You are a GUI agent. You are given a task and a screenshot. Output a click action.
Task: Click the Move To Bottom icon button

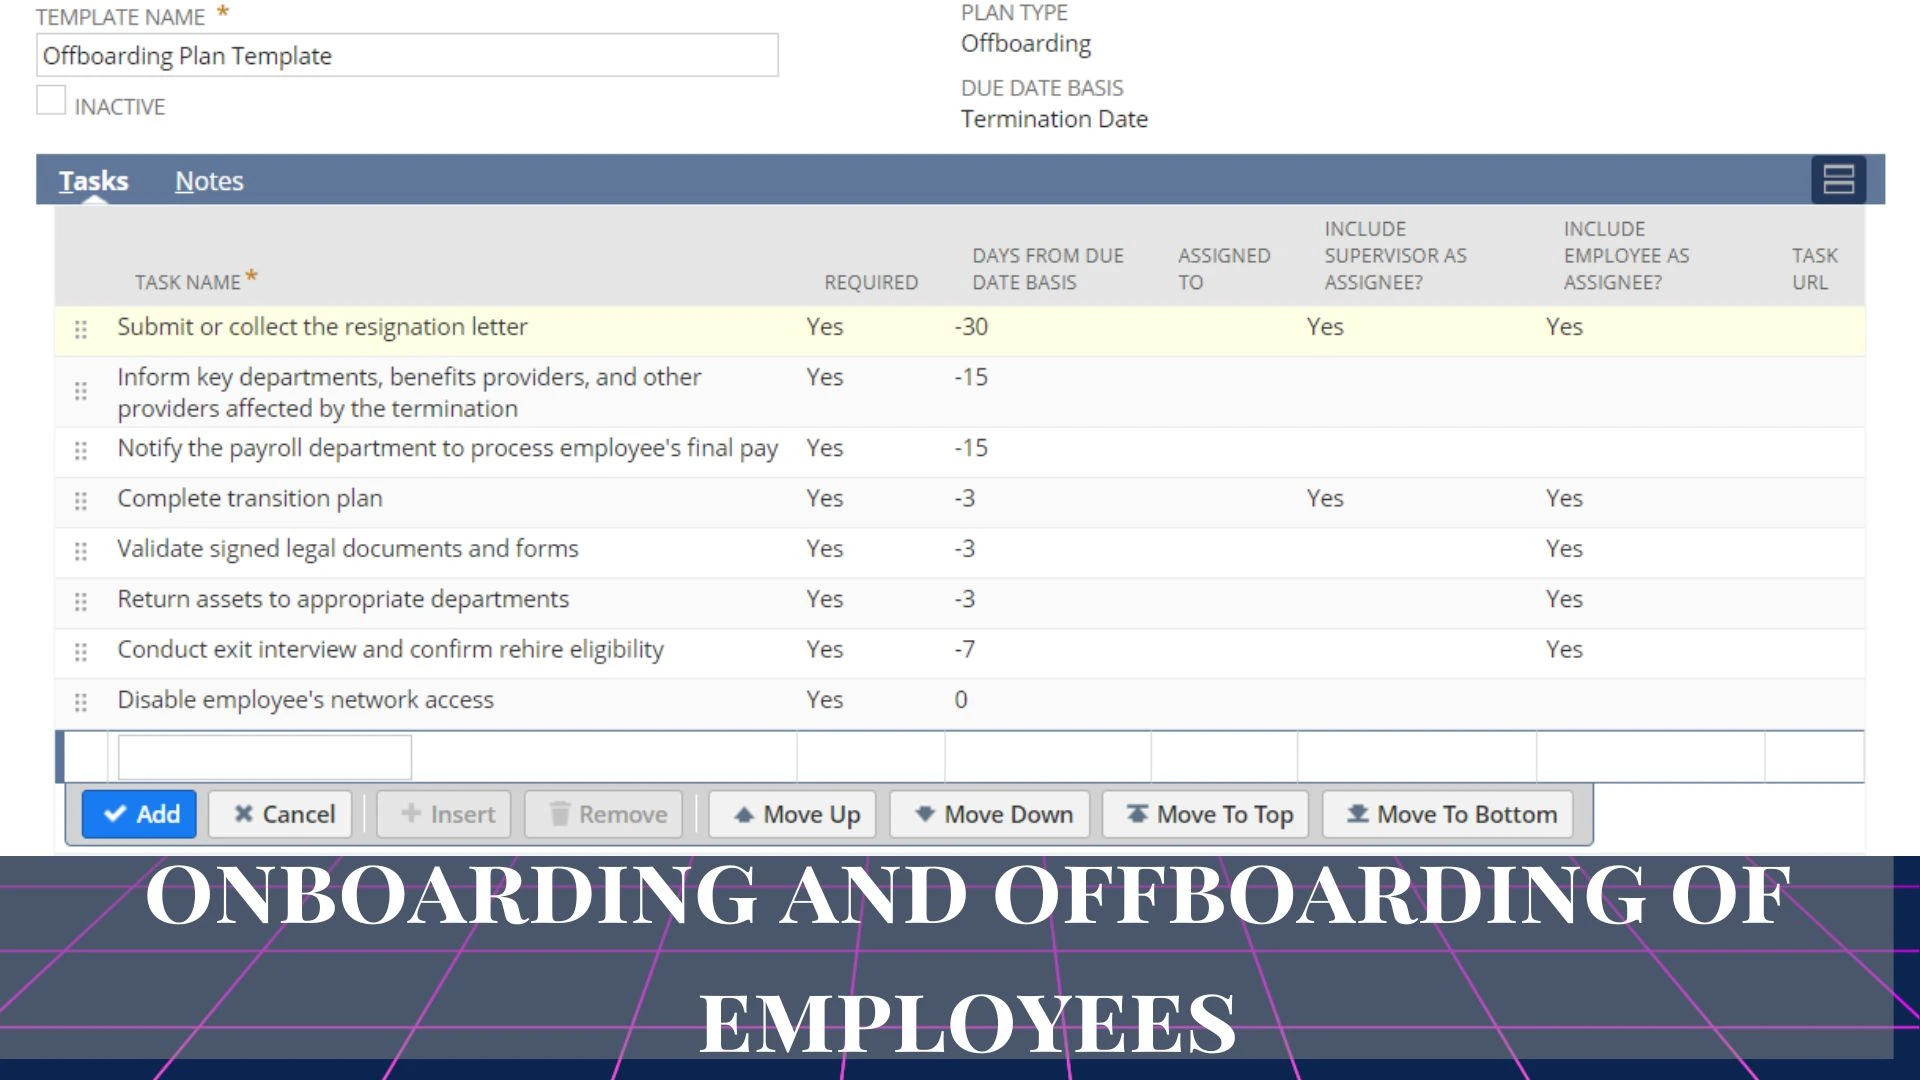[x=1451, y=814]
